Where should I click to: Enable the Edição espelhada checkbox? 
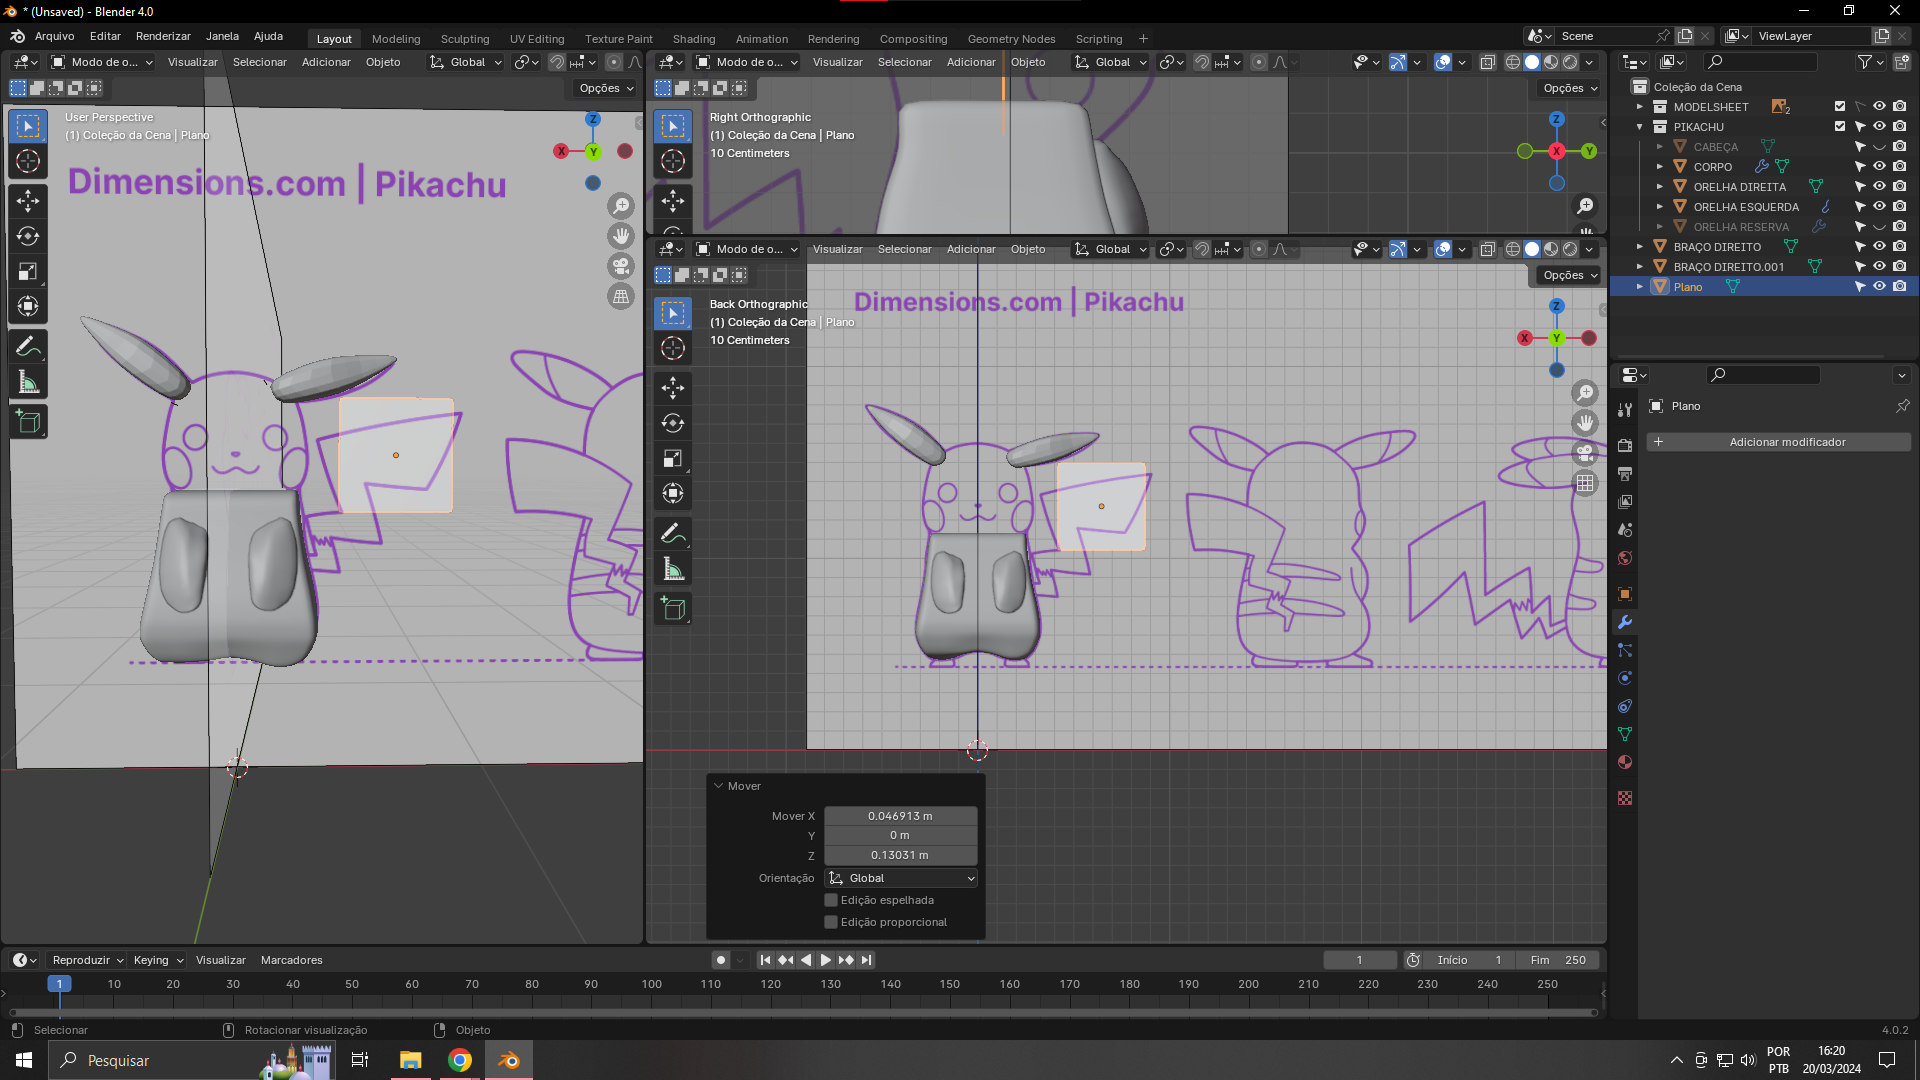point(830,900)
